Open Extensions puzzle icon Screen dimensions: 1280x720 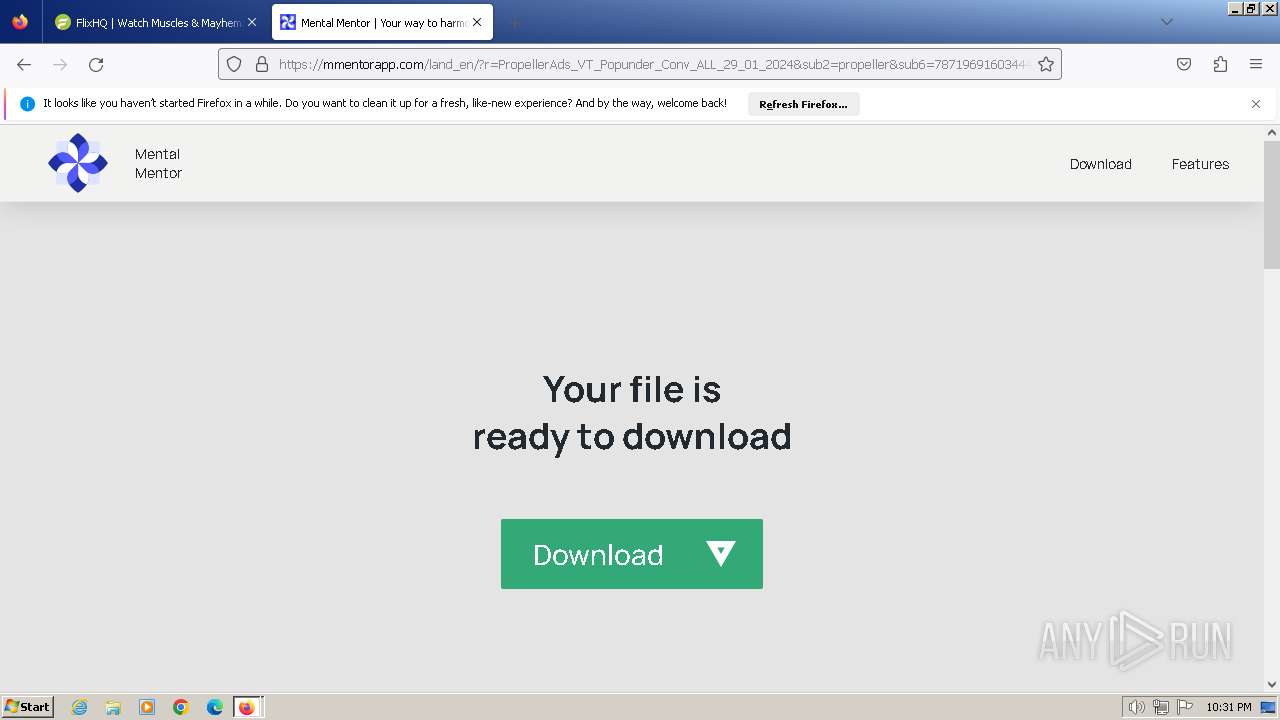(1220, 64)
